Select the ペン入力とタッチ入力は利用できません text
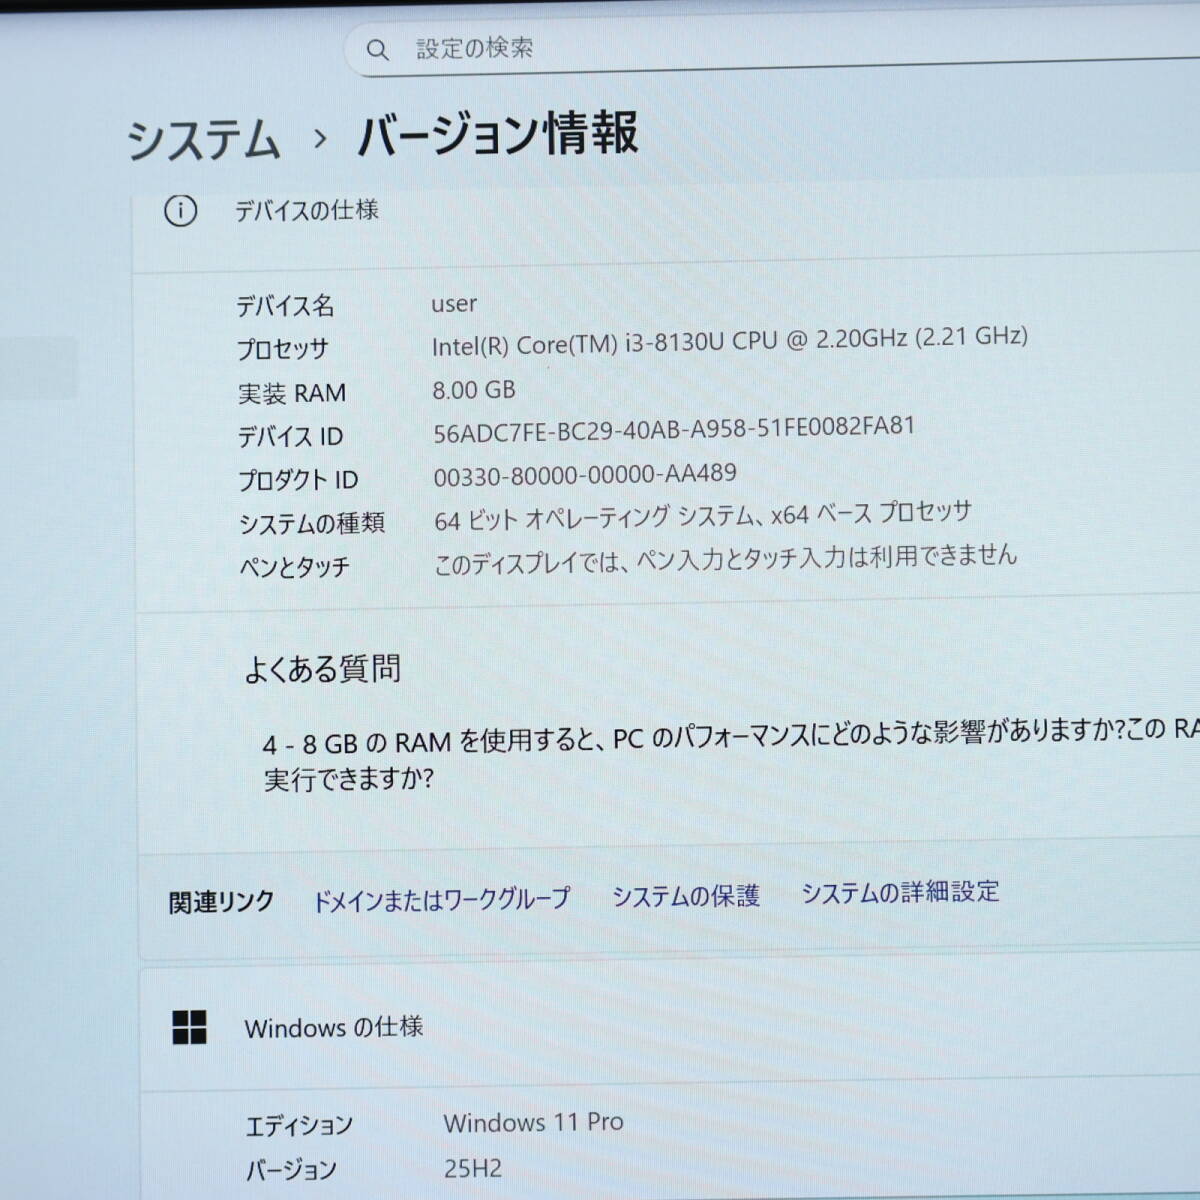1200x1200 pixels. 725,559
